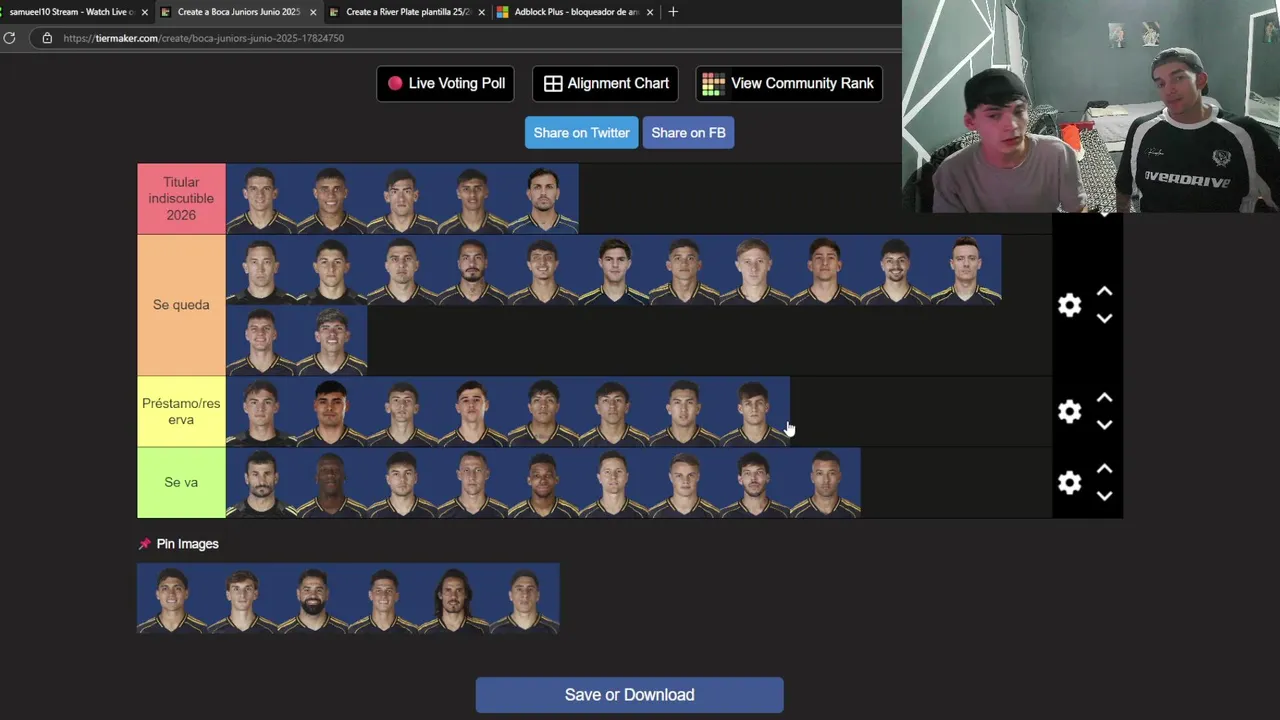Select the second player in the Préstamo/reserva row

[x=332, y=411]
